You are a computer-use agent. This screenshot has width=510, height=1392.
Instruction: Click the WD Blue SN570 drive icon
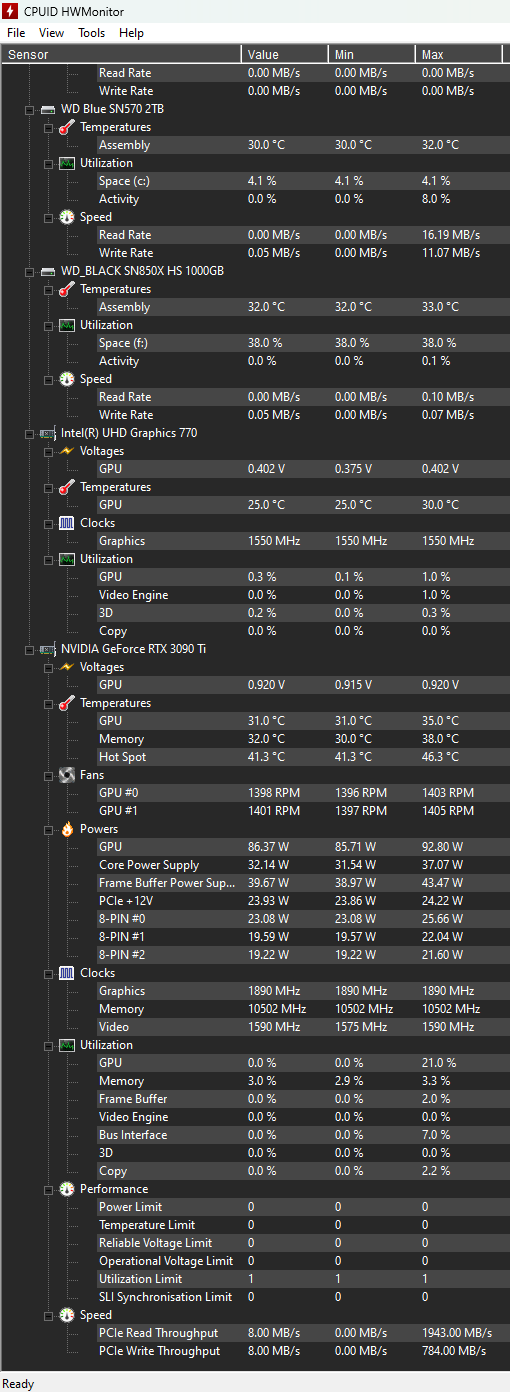click(47, 109)
